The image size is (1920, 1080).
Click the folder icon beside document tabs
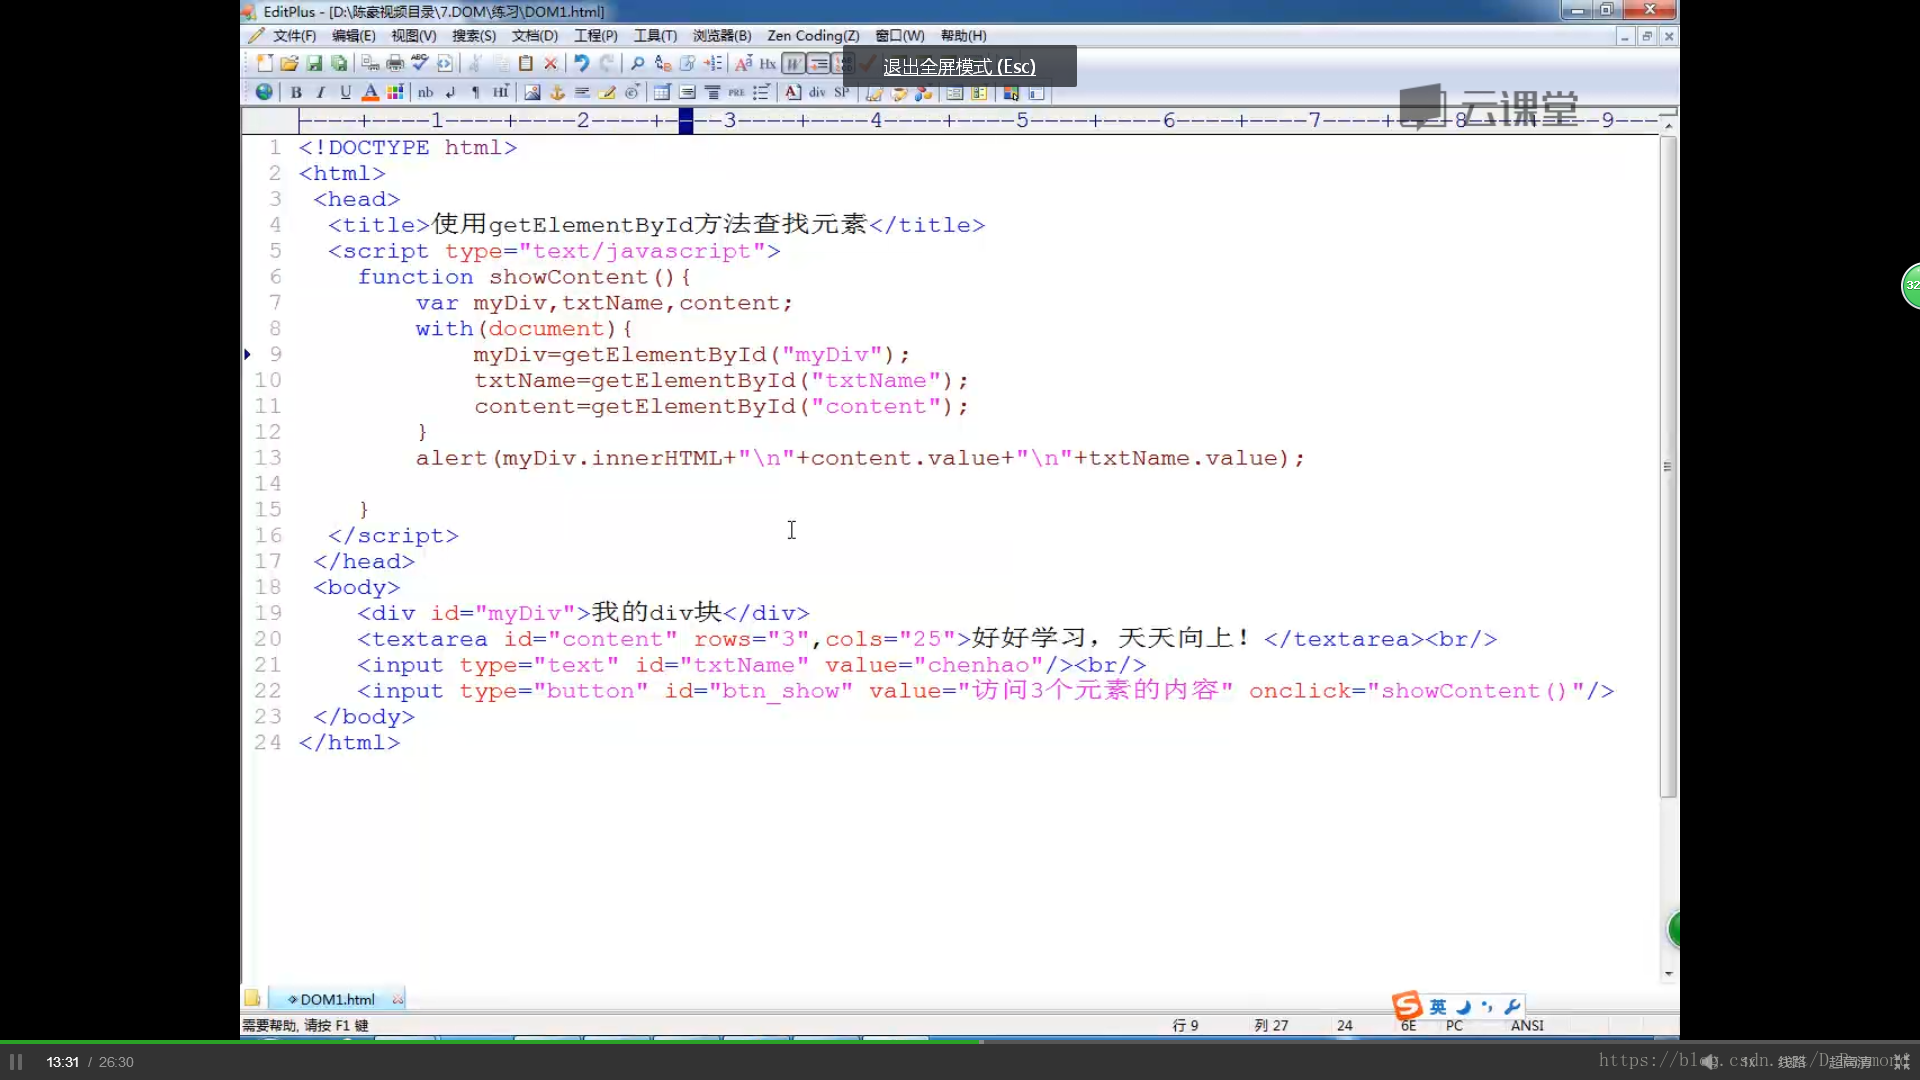(252, 998)
